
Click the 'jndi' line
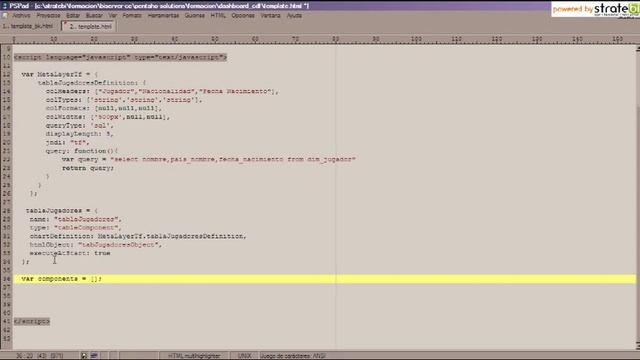[x=67, y=142]
